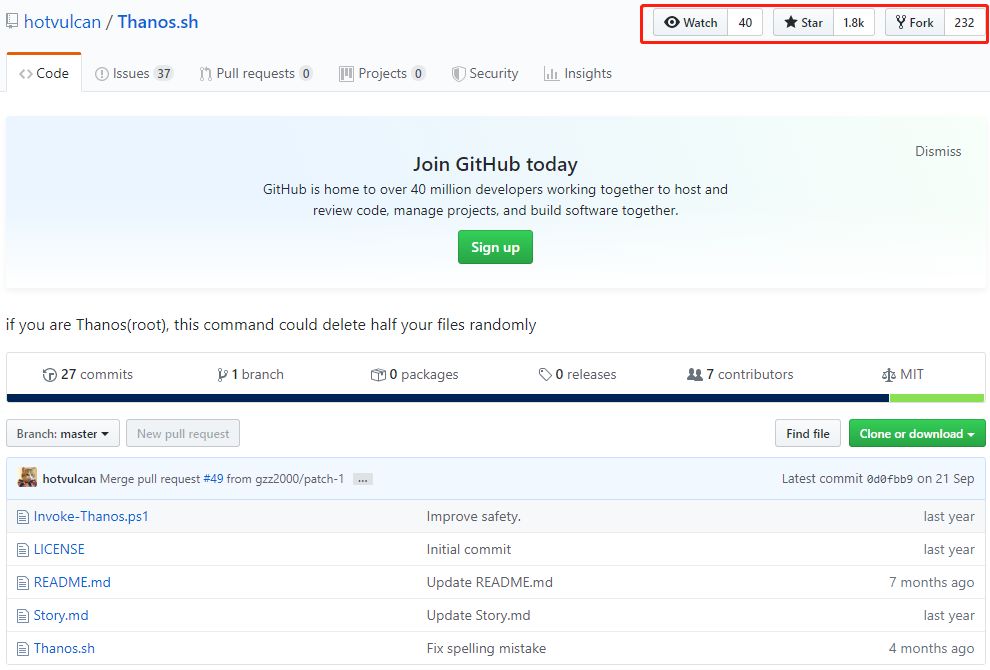
Task: Click the people icon beside 7 contributors
Action: click(x=695, y=374)
